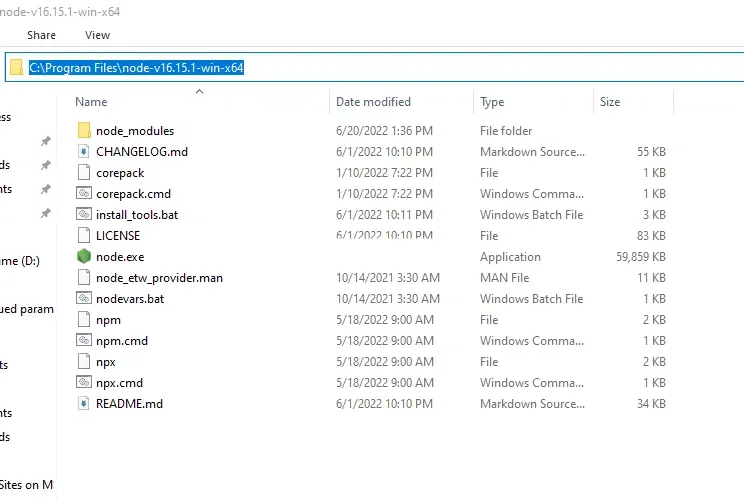Select the corepack file name
744x500 pixels.
click(120, 173)
